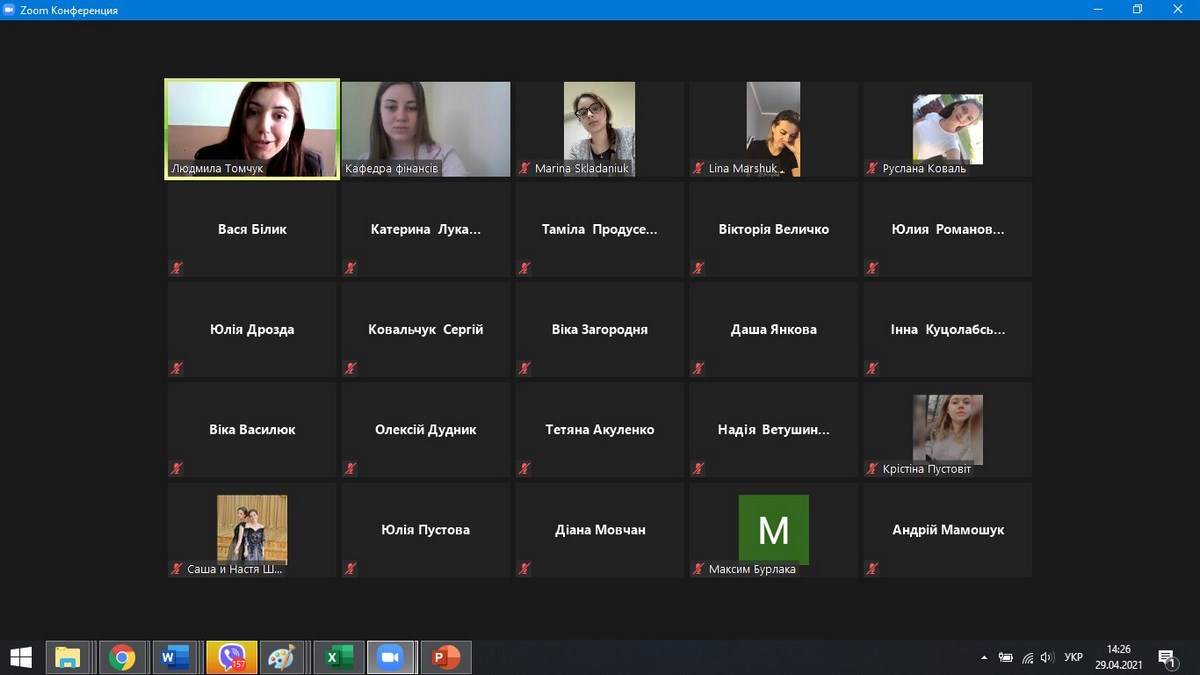Click Максим Бурлака's green avatar tile
Image resolution: width=1200 pixels, height=675 pixels.
[773, 529]
